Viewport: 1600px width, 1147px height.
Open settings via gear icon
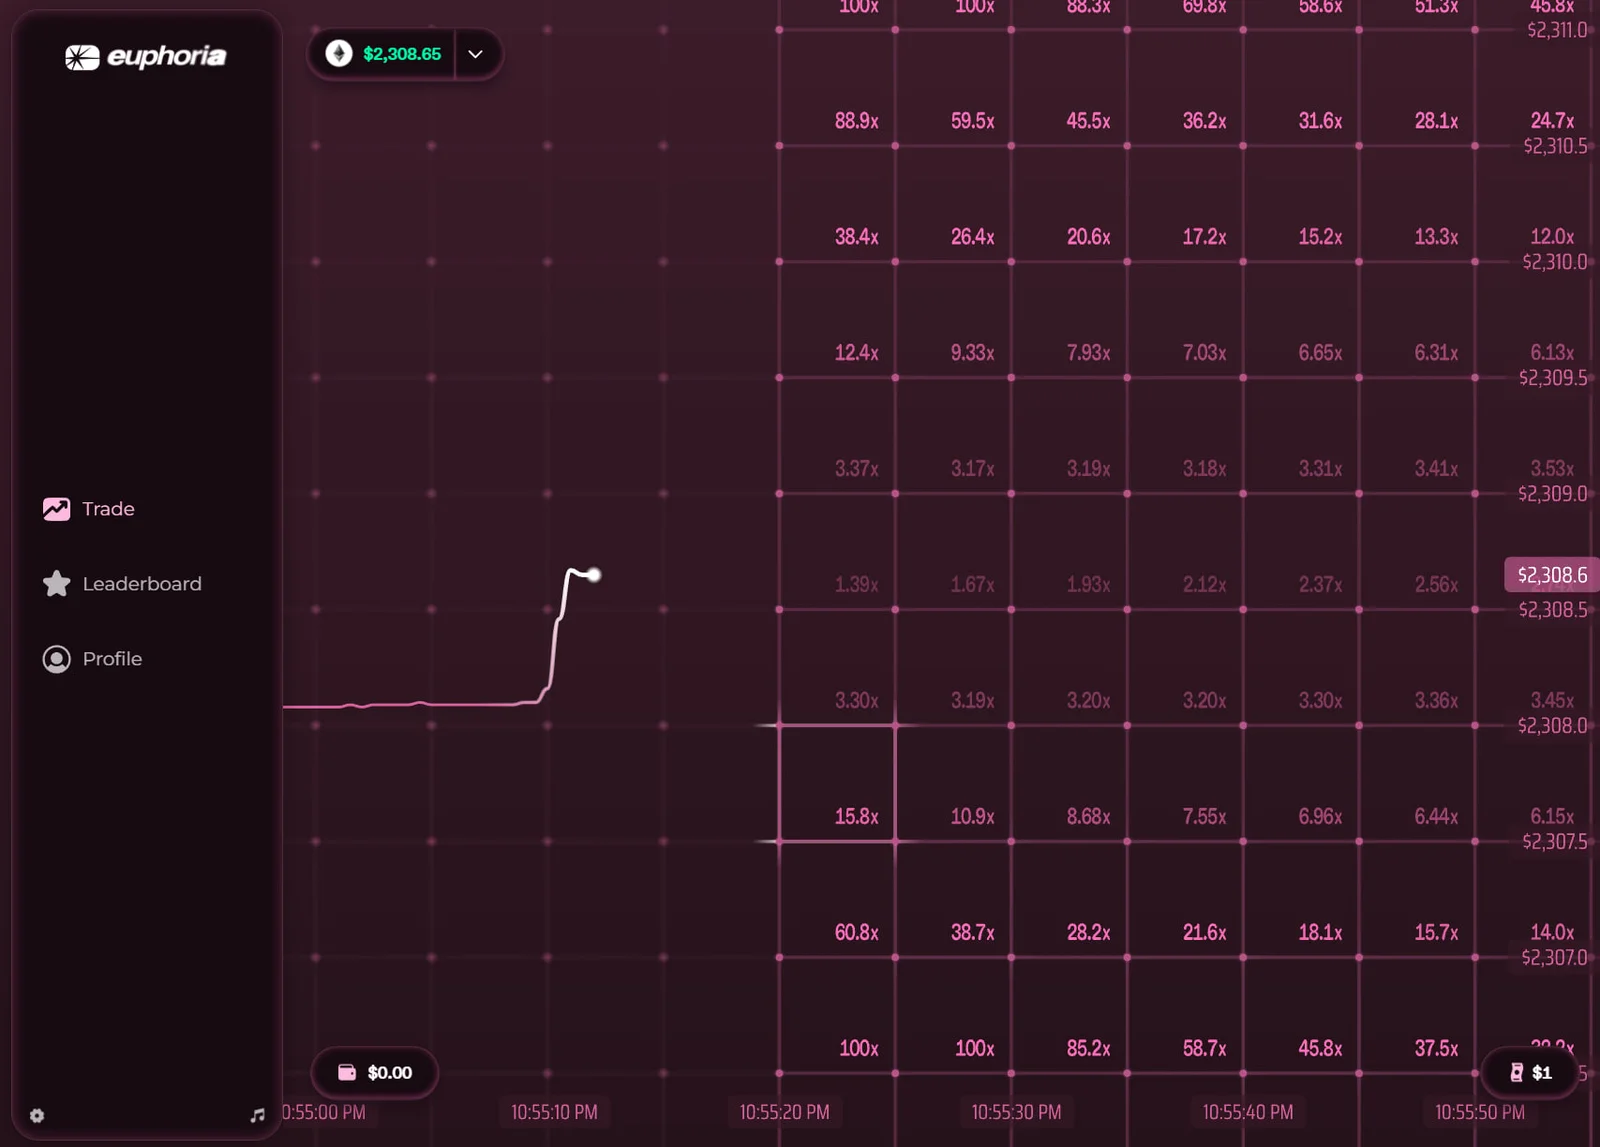point(37,1116)
